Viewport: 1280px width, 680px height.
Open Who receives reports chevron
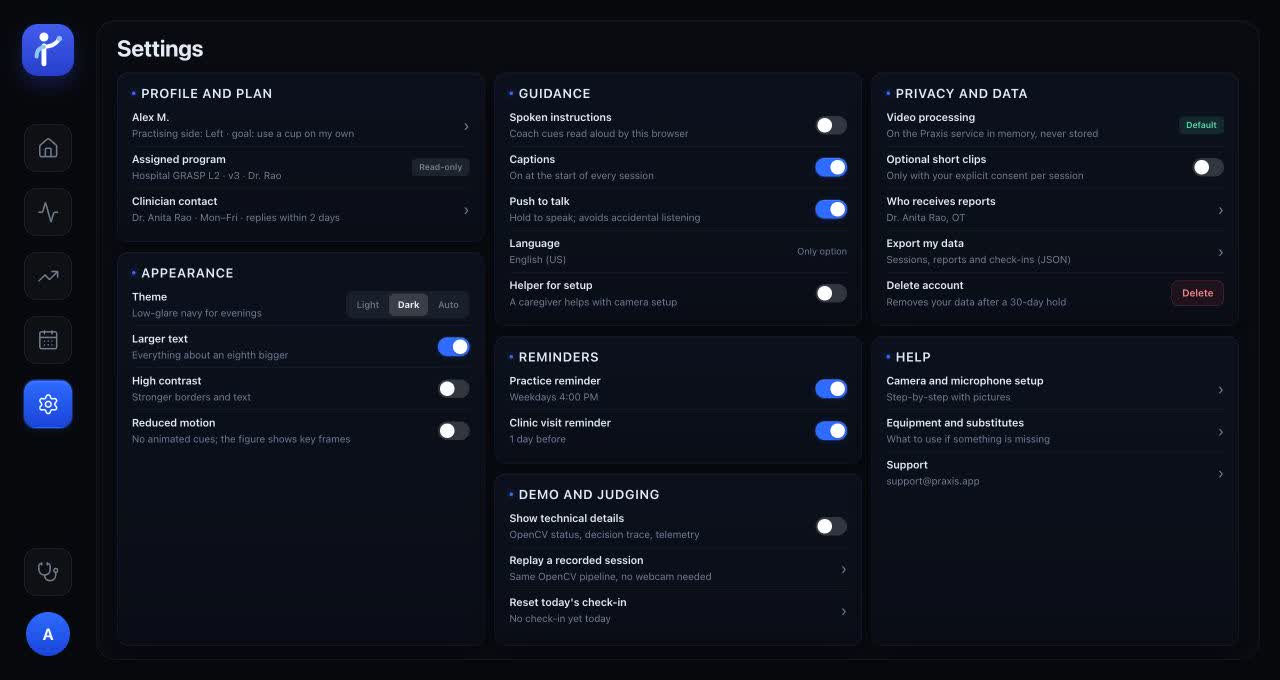click(x=1220, y=210)
